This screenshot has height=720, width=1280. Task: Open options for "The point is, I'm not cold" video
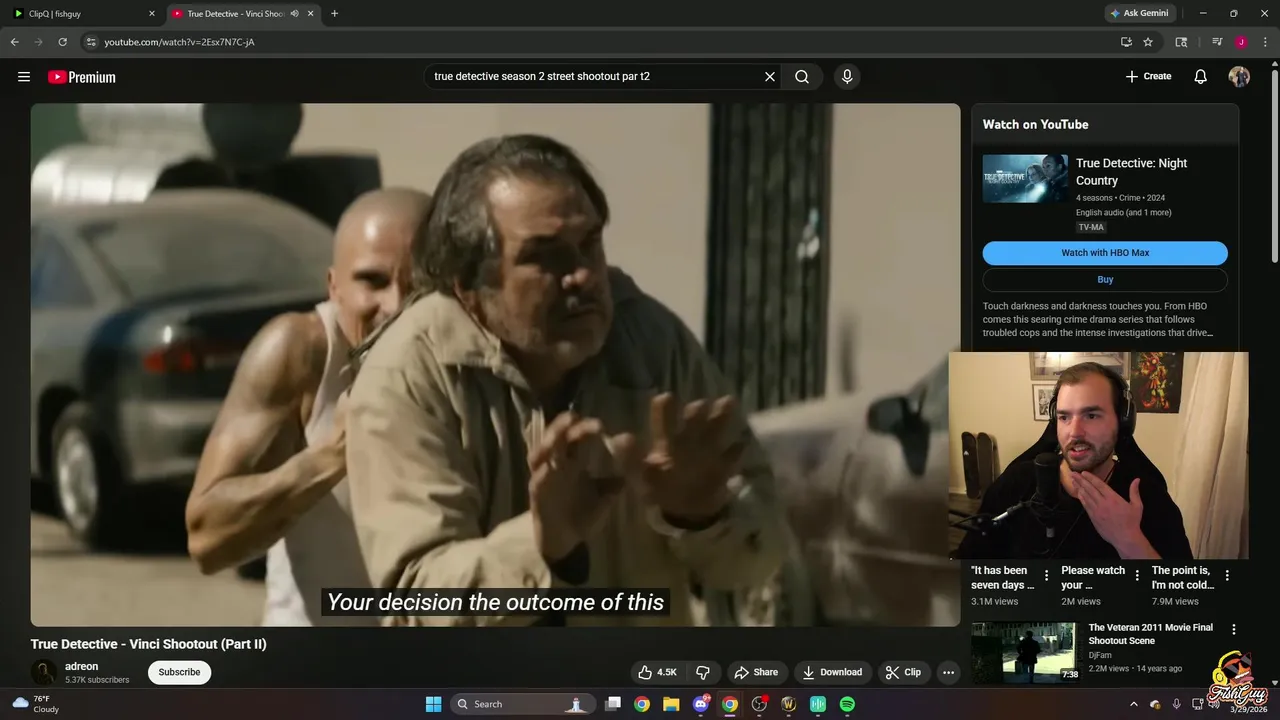[1227, 575]
